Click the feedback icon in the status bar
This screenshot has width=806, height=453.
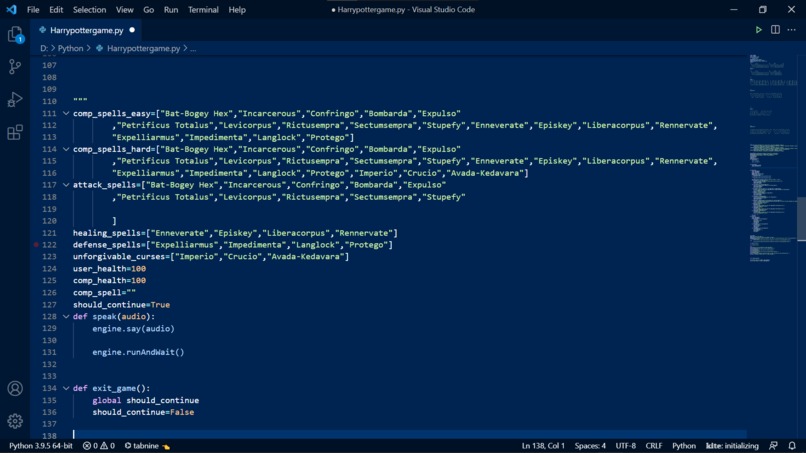click(773, 446)
